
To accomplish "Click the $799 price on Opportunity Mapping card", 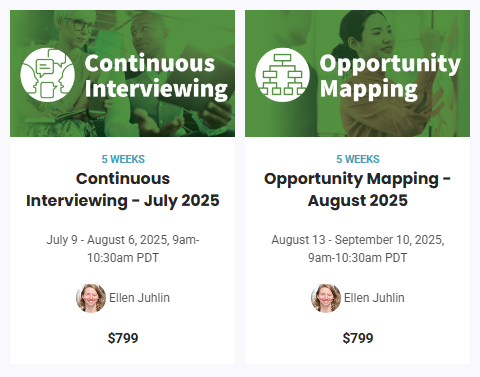I will click(x=358, y=338).
